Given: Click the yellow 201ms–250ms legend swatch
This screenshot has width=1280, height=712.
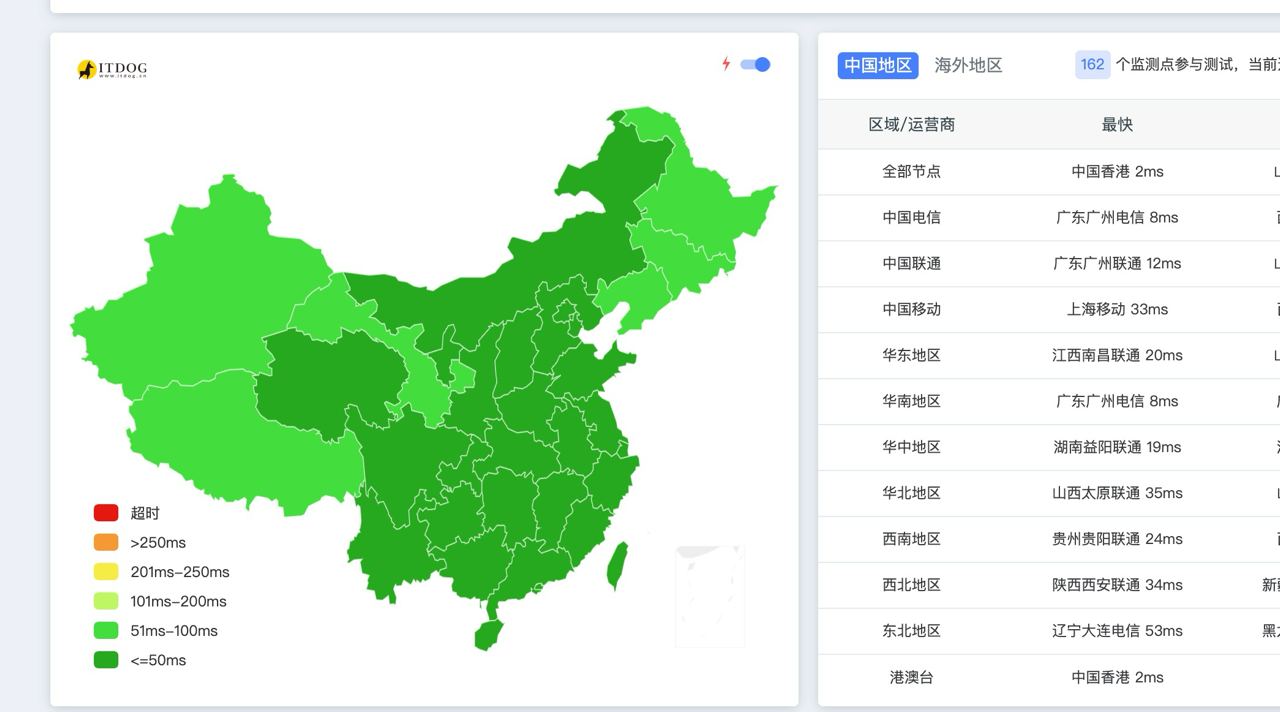Looking at the screenshot, I should pos(106,572).
